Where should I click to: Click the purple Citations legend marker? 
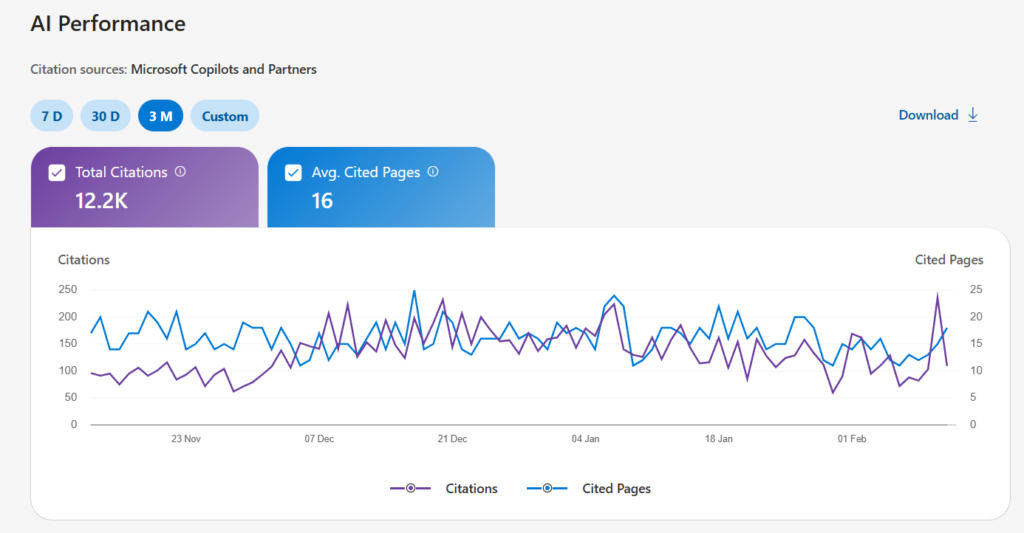pos(410,488)
